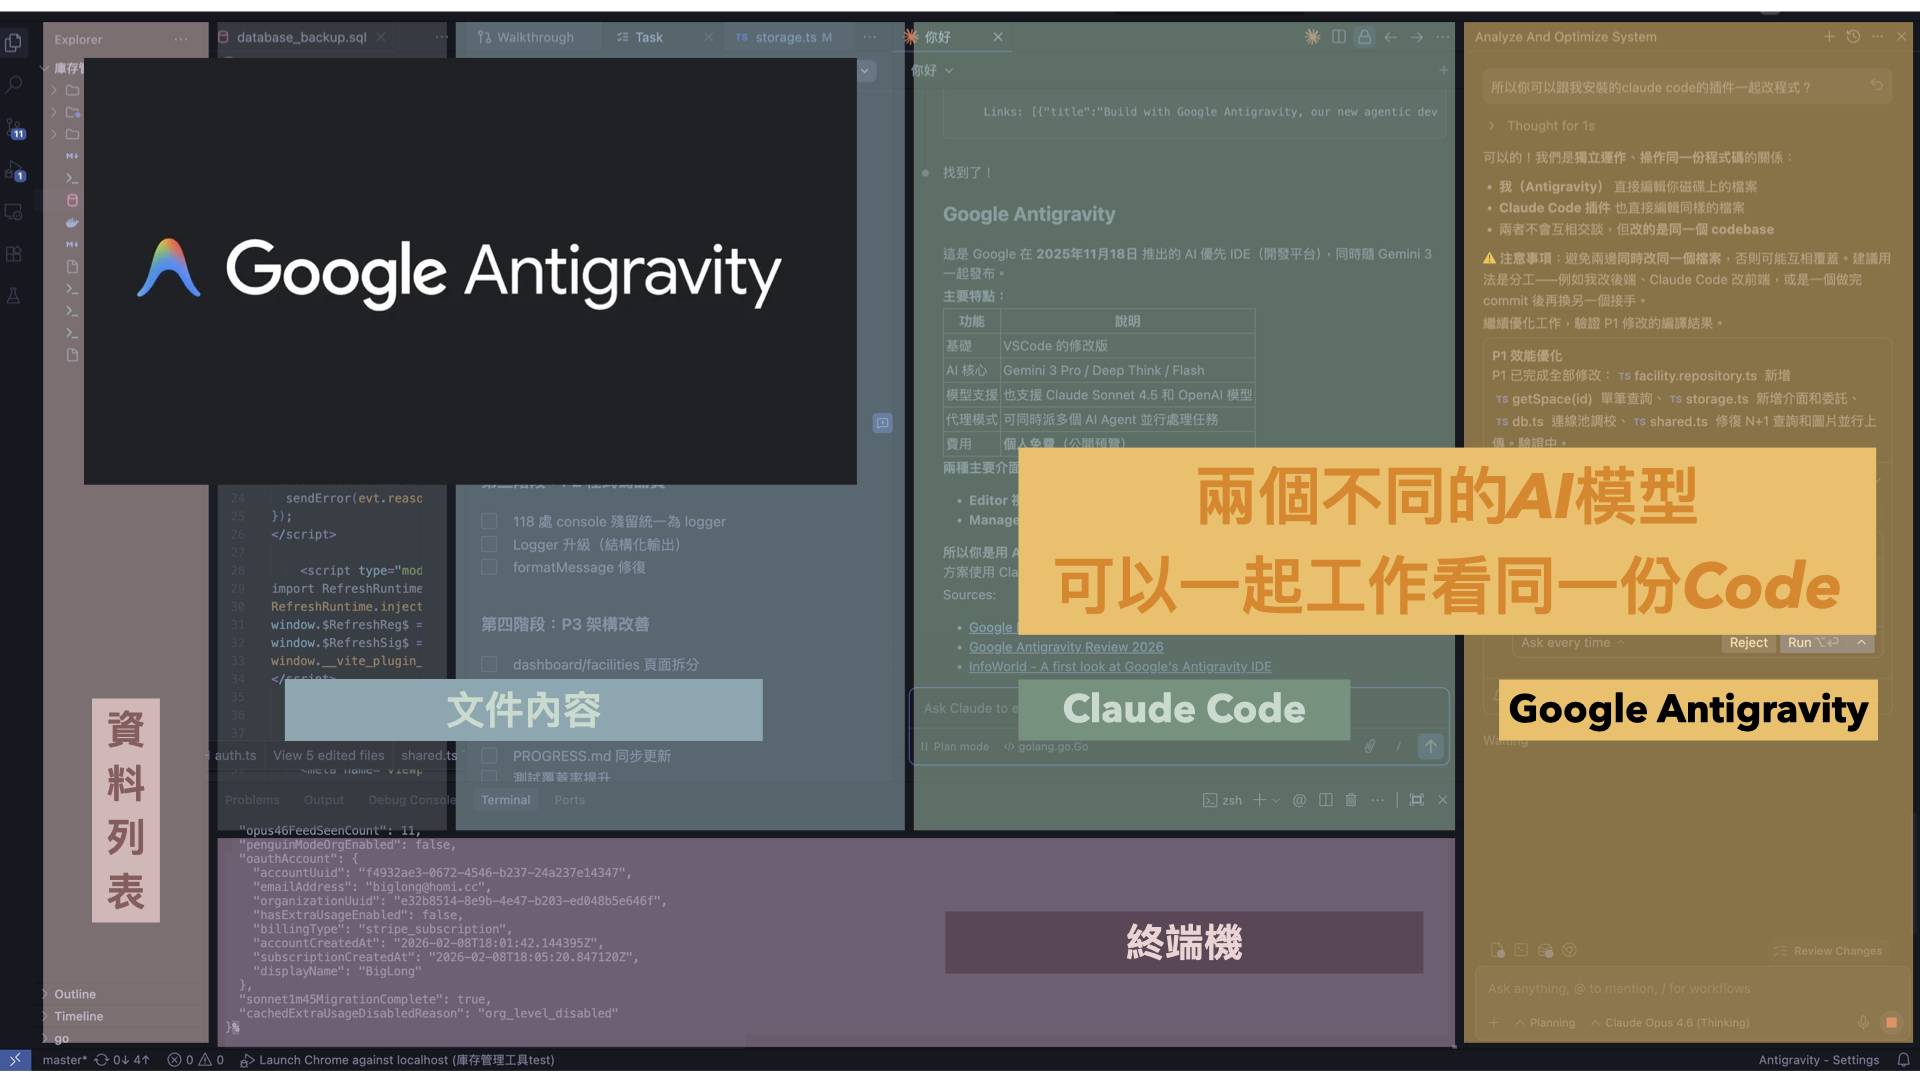Check the formatMessage 修復 checkbox
The image size is (1920, 1080).
click(x=489, y=567)
